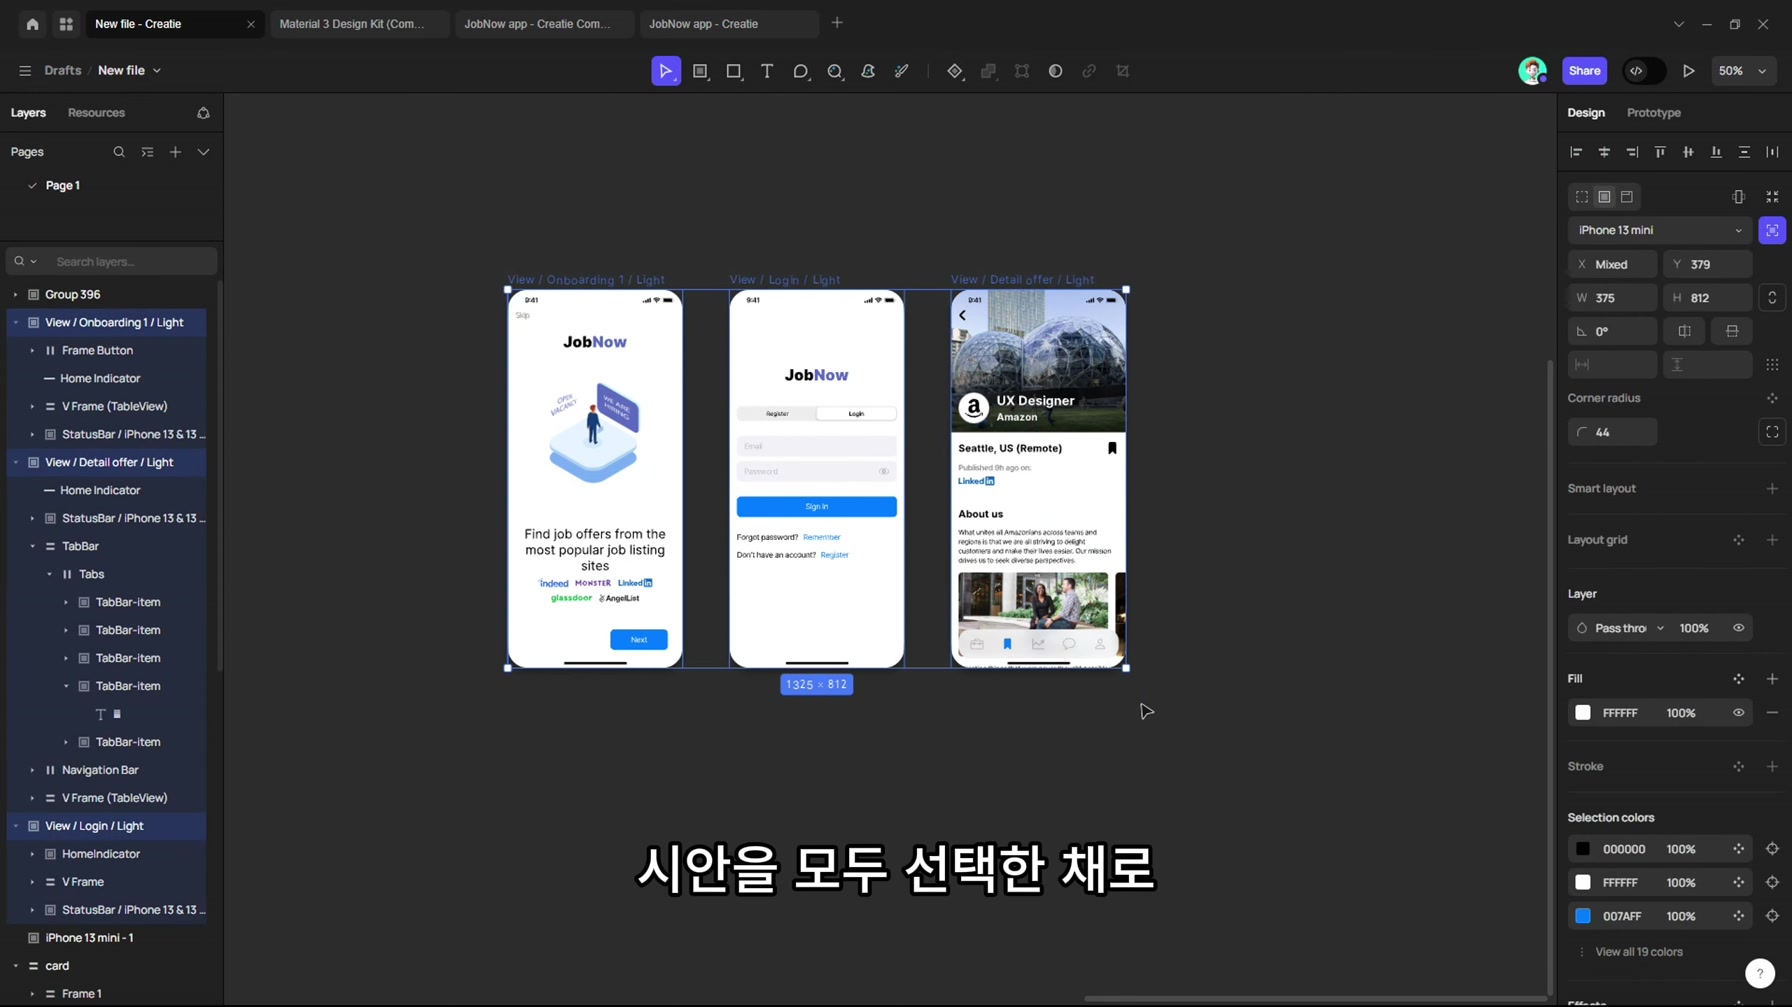Click the 007AFF selection color swatch
The width and height of the screenshot is (1792, 1007).
[1583, 917]
